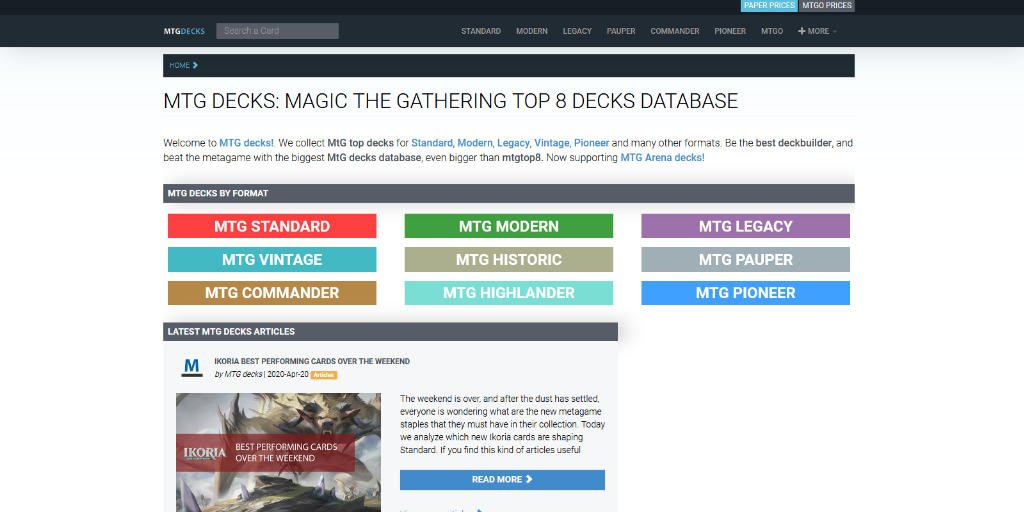This screenshot has height=512, width=1024.
Task: Open IKORIA BEST PERFORMING CARDS article title
Action: tap(312, 361)
